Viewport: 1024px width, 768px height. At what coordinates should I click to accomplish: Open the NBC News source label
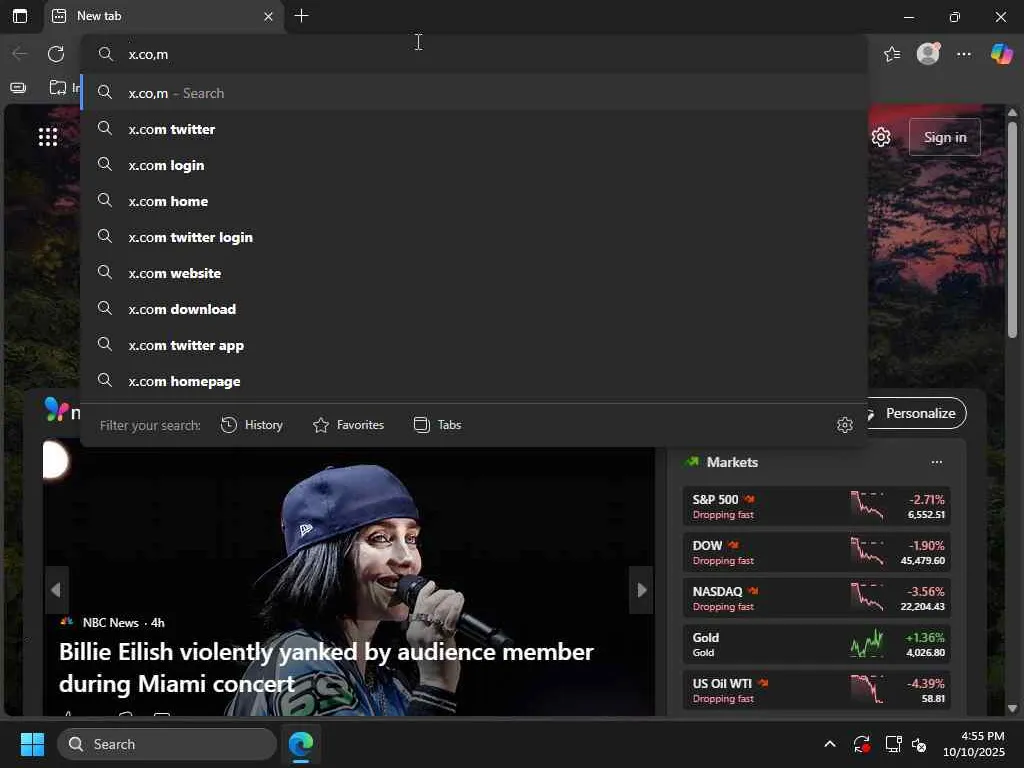110,622
